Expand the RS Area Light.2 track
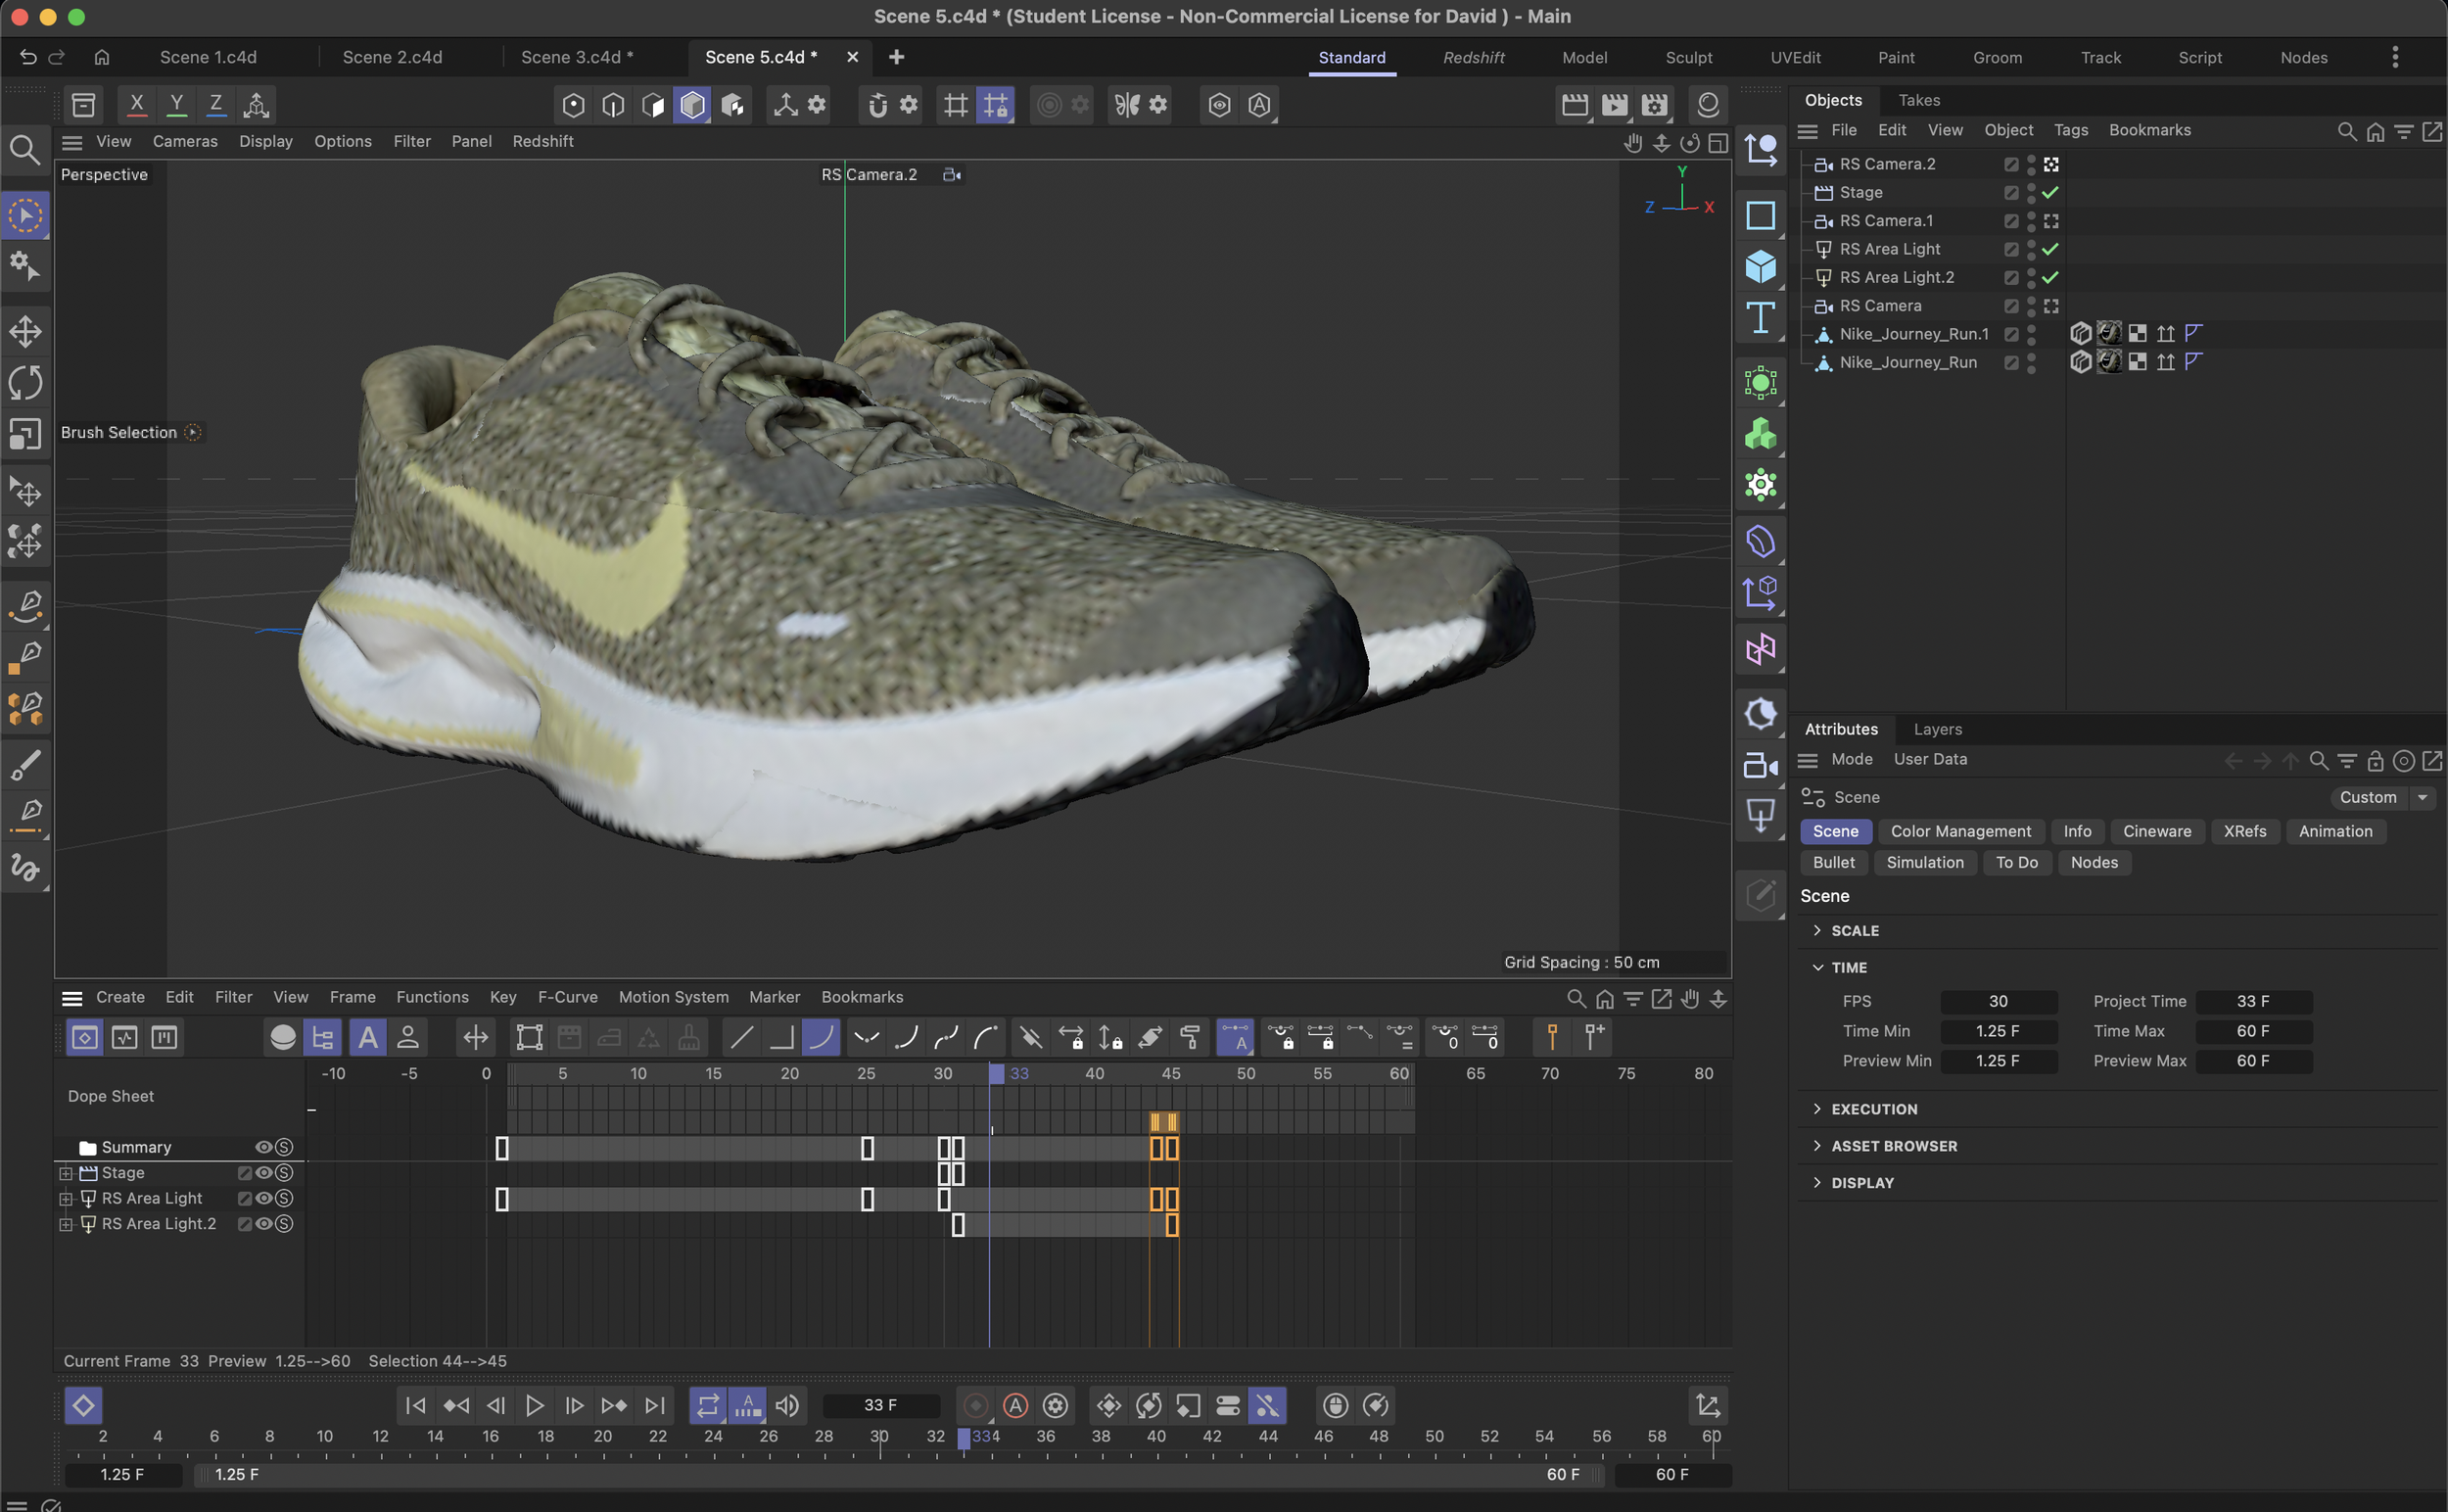 pos(66,1224)
